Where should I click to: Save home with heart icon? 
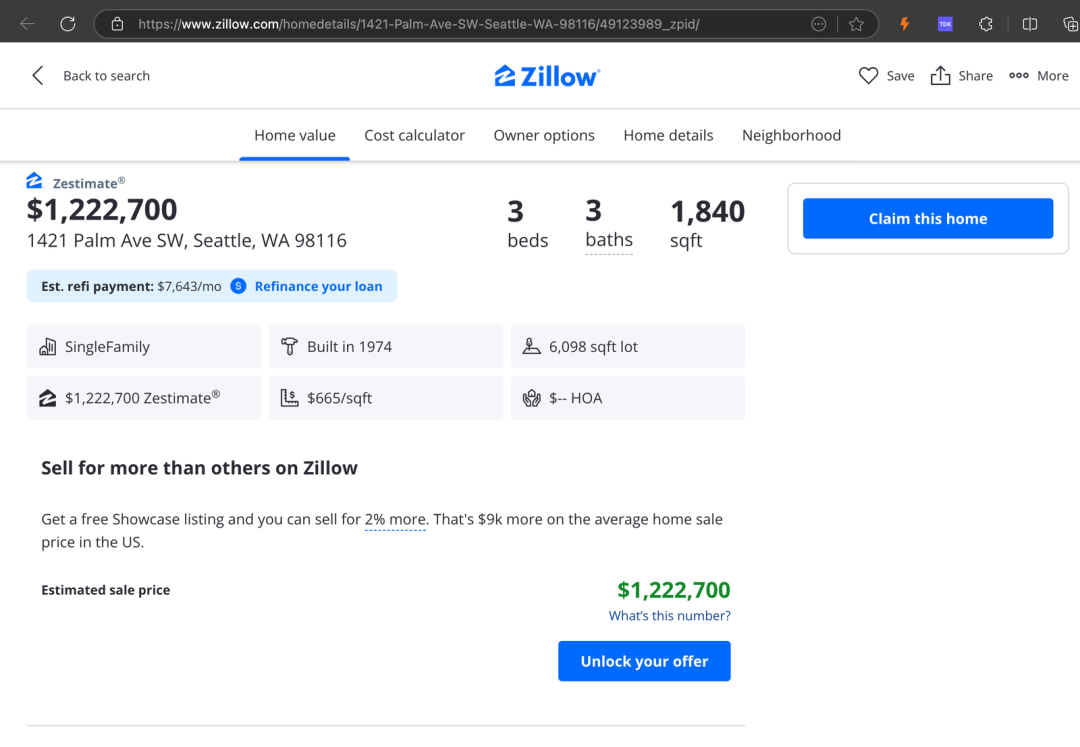point(869,76)
